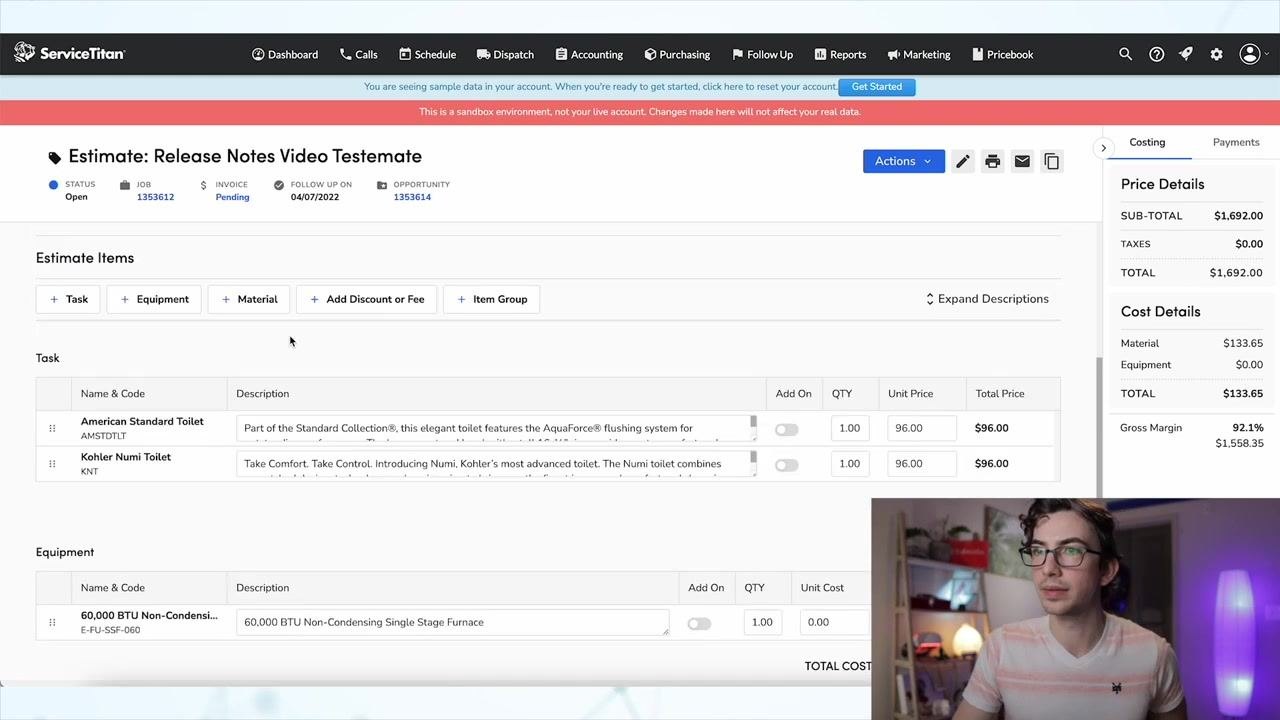Click QTY field for American Standard Toilet
The width and height of the screenshot is (1280, 720).
pos(849,428)
